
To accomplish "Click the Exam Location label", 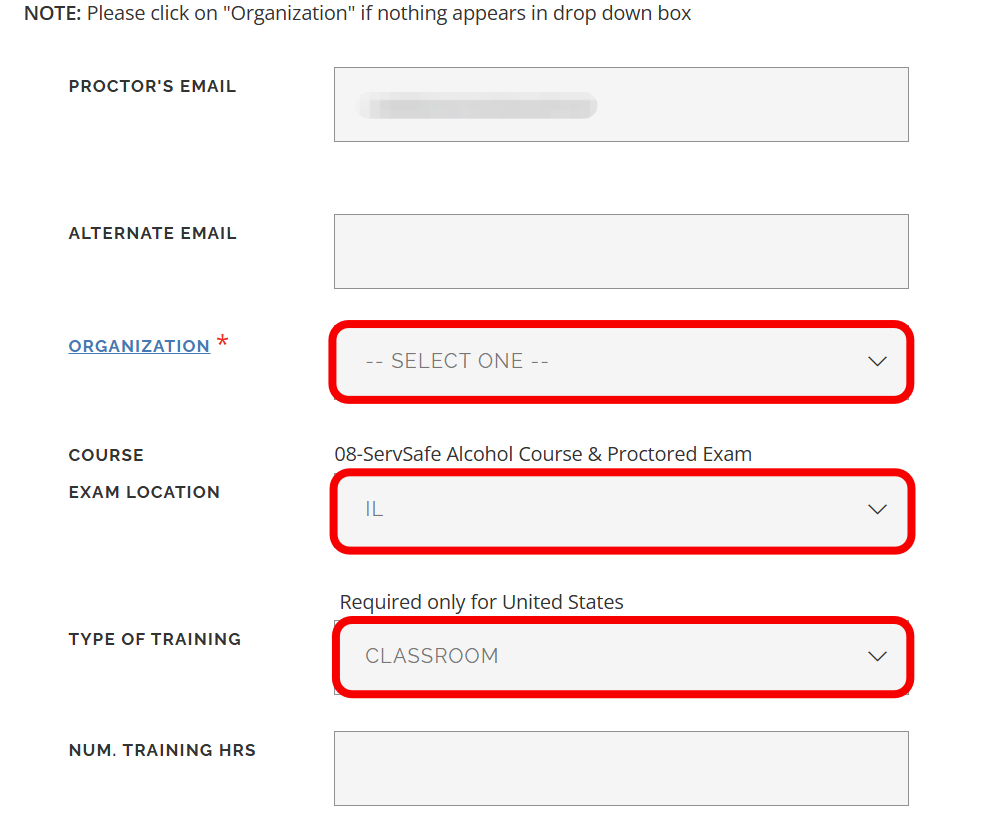I will pyautogui.click(x=144, y=492).
